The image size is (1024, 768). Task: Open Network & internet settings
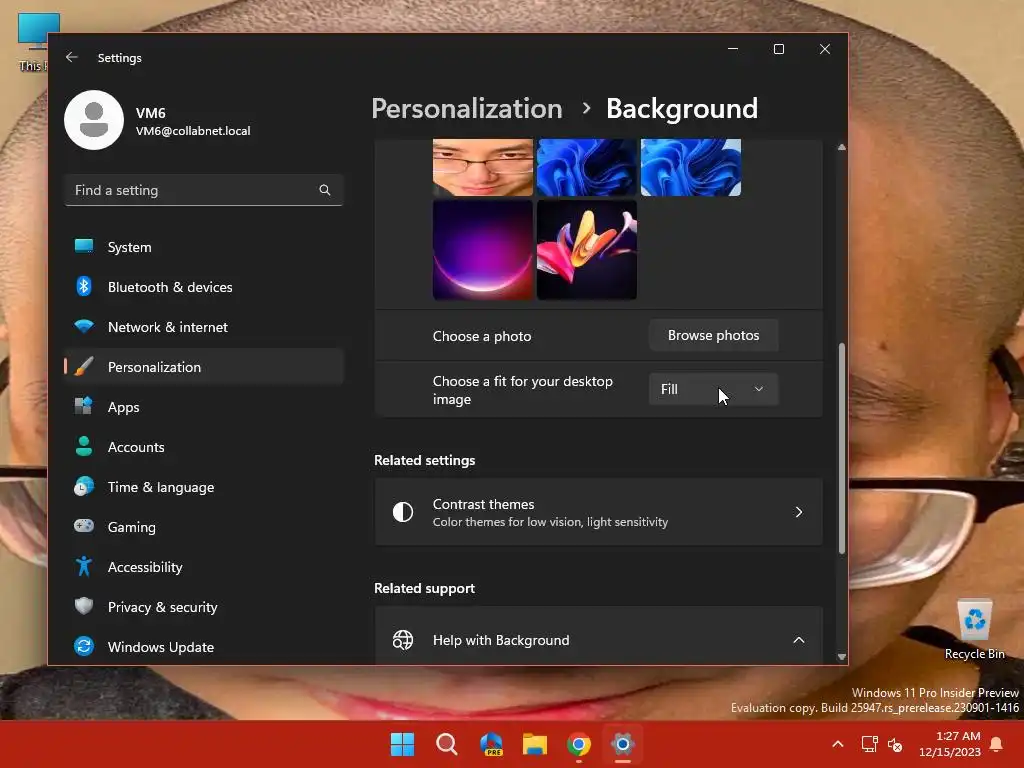click(204, 327)
